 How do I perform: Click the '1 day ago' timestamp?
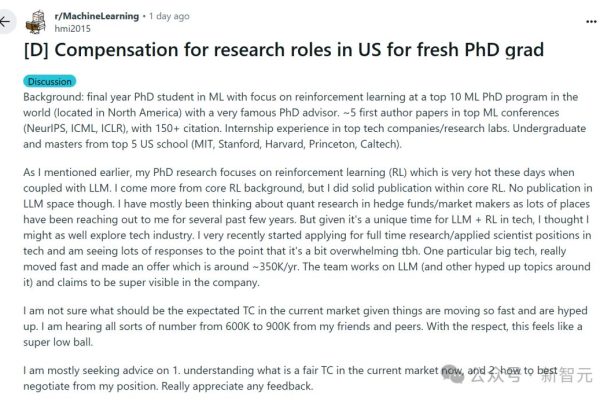point(169,16)
